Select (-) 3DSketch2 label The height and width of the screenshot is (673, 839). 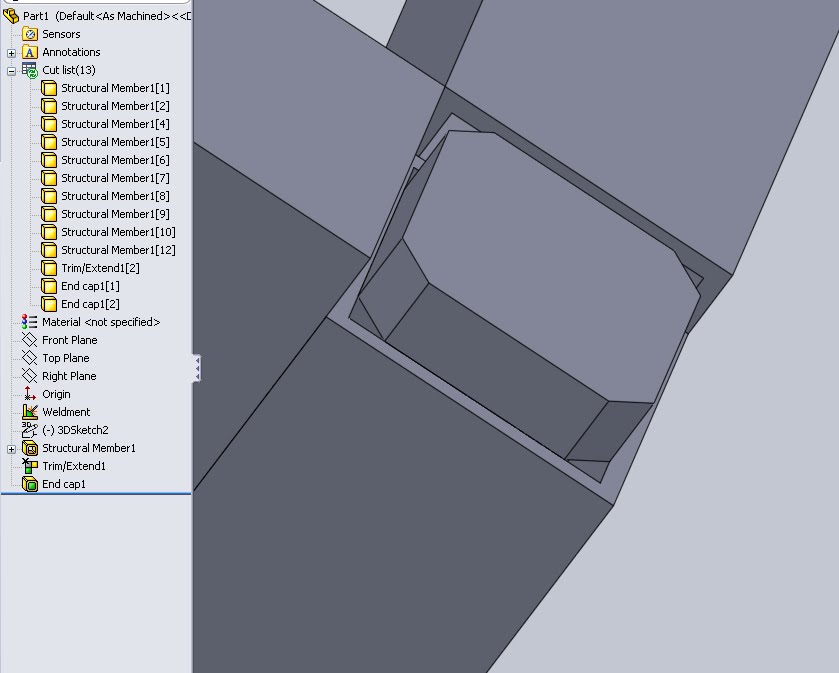coord(75,430)
